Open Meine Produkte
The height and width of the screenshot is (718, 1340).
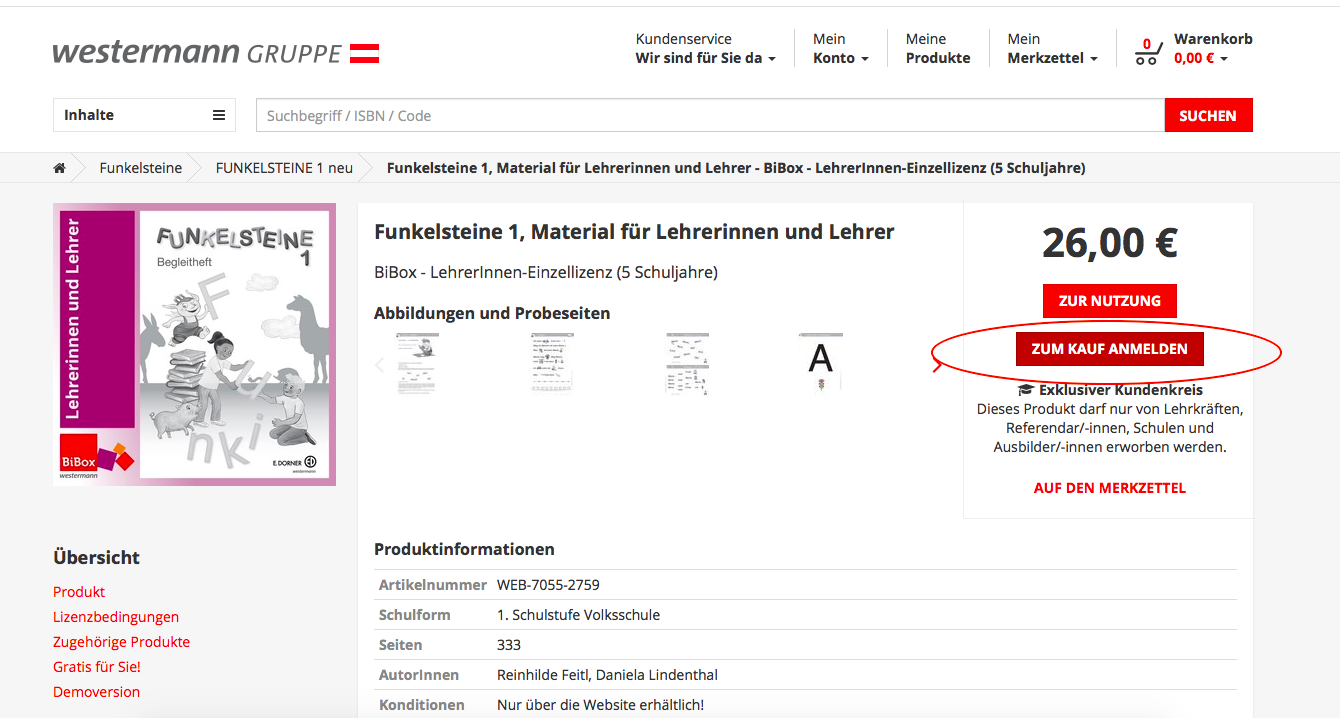click(938, 49)
